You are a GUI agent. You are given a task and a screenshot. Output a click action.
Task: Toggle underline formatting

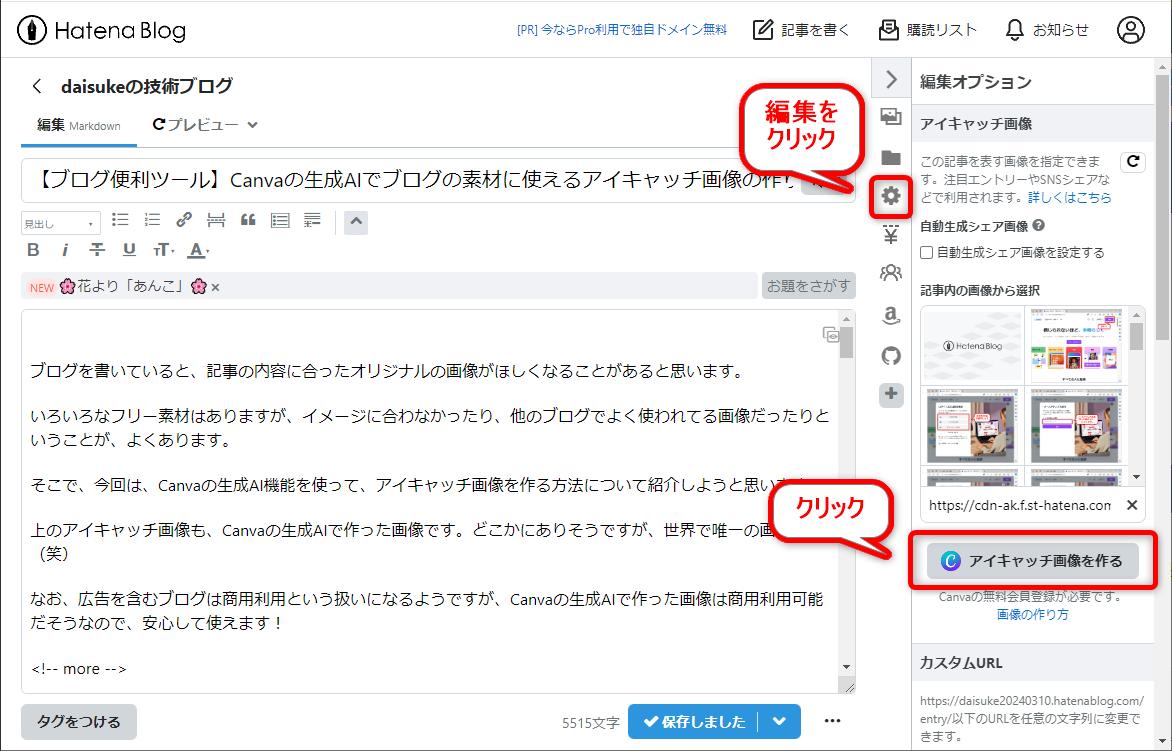[129, 250]
